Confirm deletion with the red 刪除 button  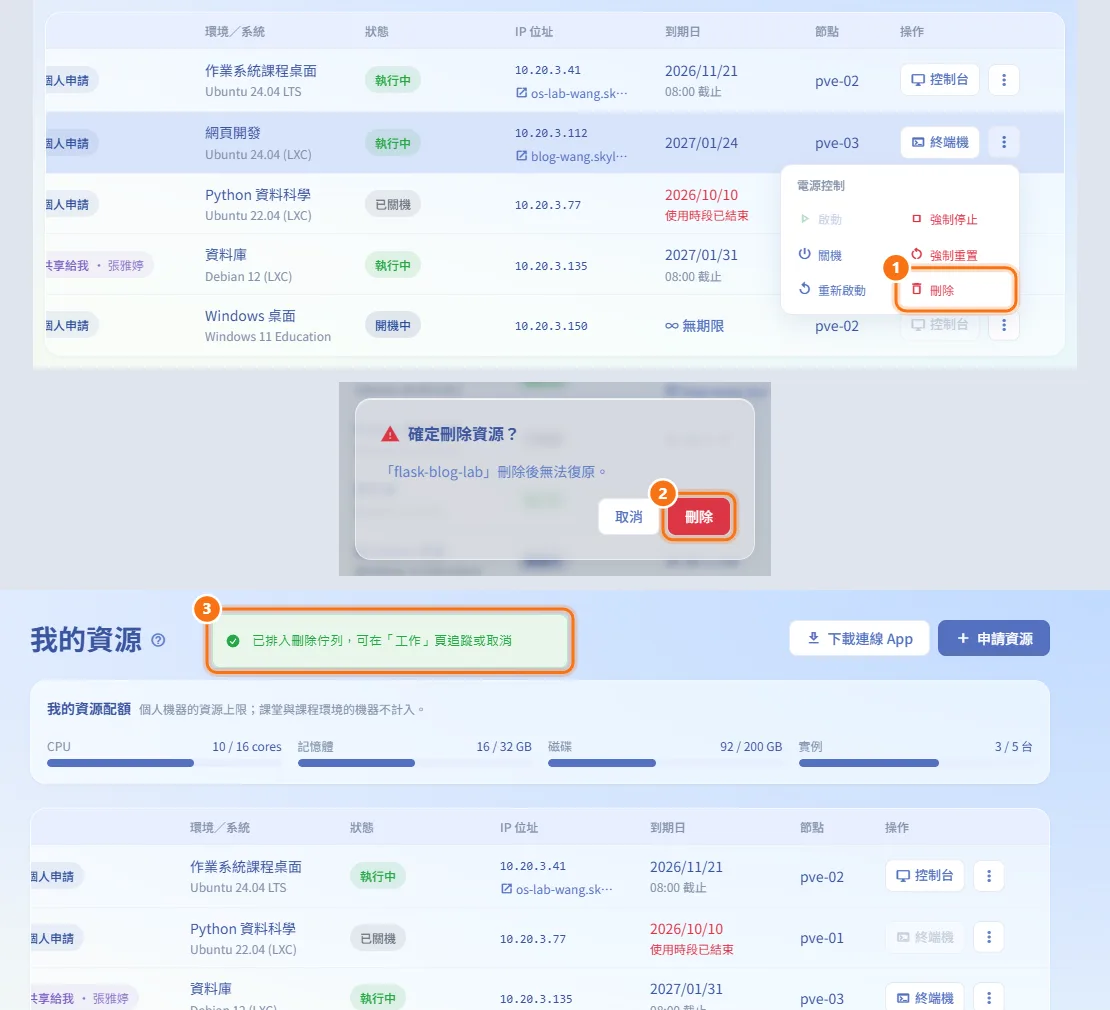[699, 517]
